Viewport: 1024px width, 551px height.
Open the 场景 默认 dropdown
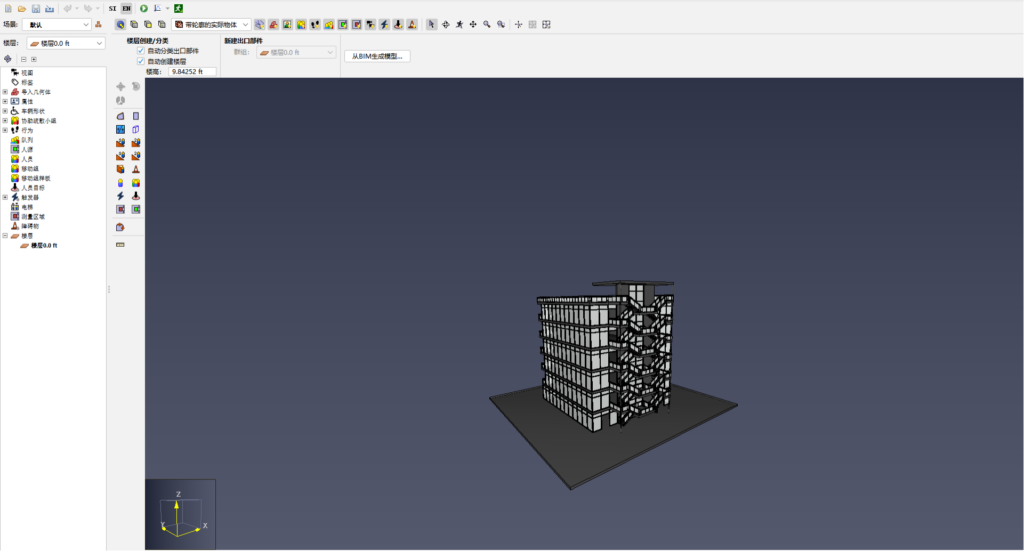tap(56, 24)
